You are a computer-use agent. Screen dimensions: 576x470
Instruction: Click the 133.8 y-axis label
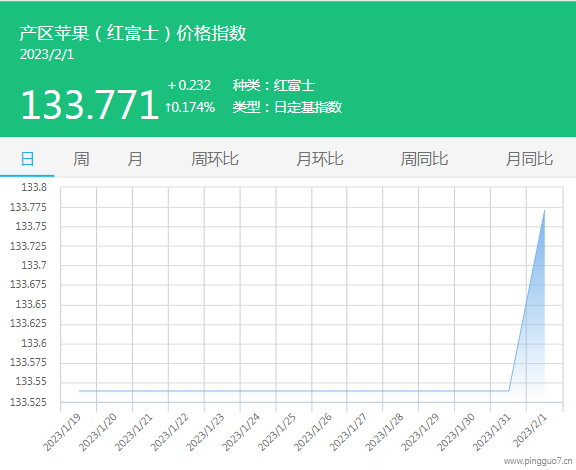34,187
